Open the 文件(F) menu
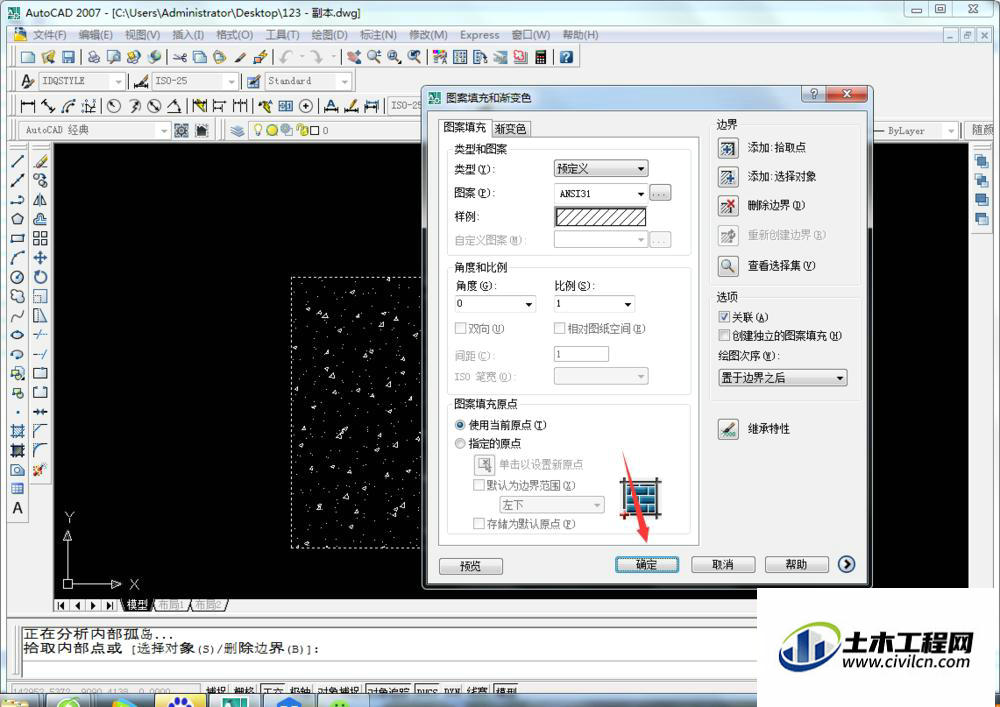Screen dimensions: 1000x707 [x=49, y=35]
